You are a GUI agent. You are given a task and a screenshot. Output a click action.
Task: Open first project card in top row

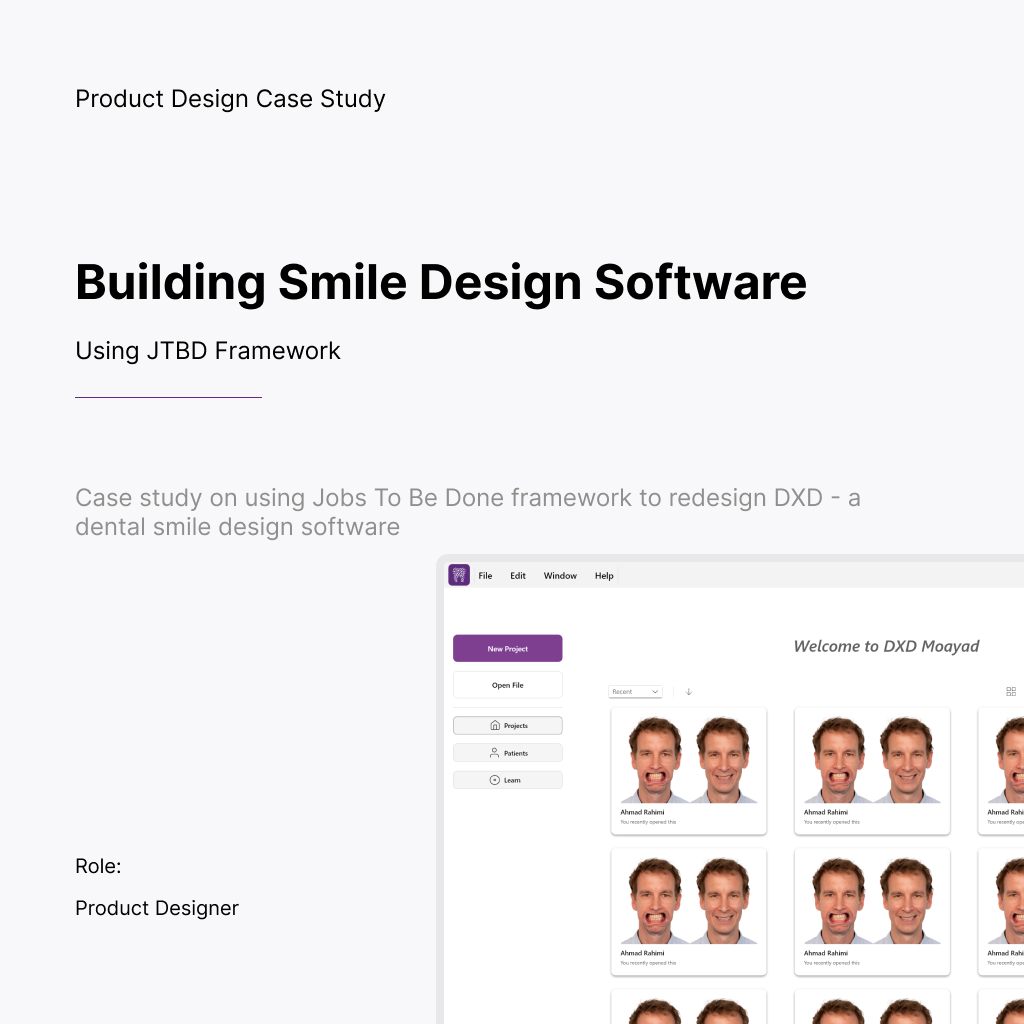[688, 770]
